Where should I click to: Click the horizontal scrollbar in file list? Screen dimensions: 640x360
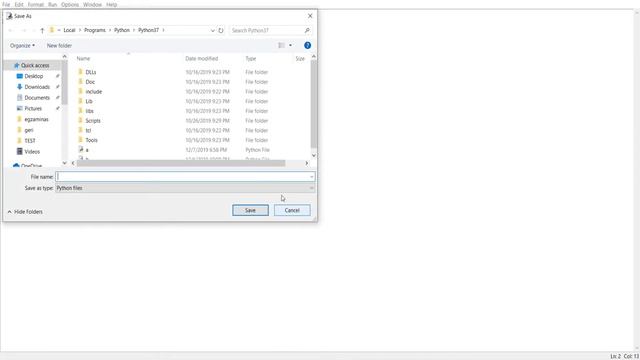point(181,163)
